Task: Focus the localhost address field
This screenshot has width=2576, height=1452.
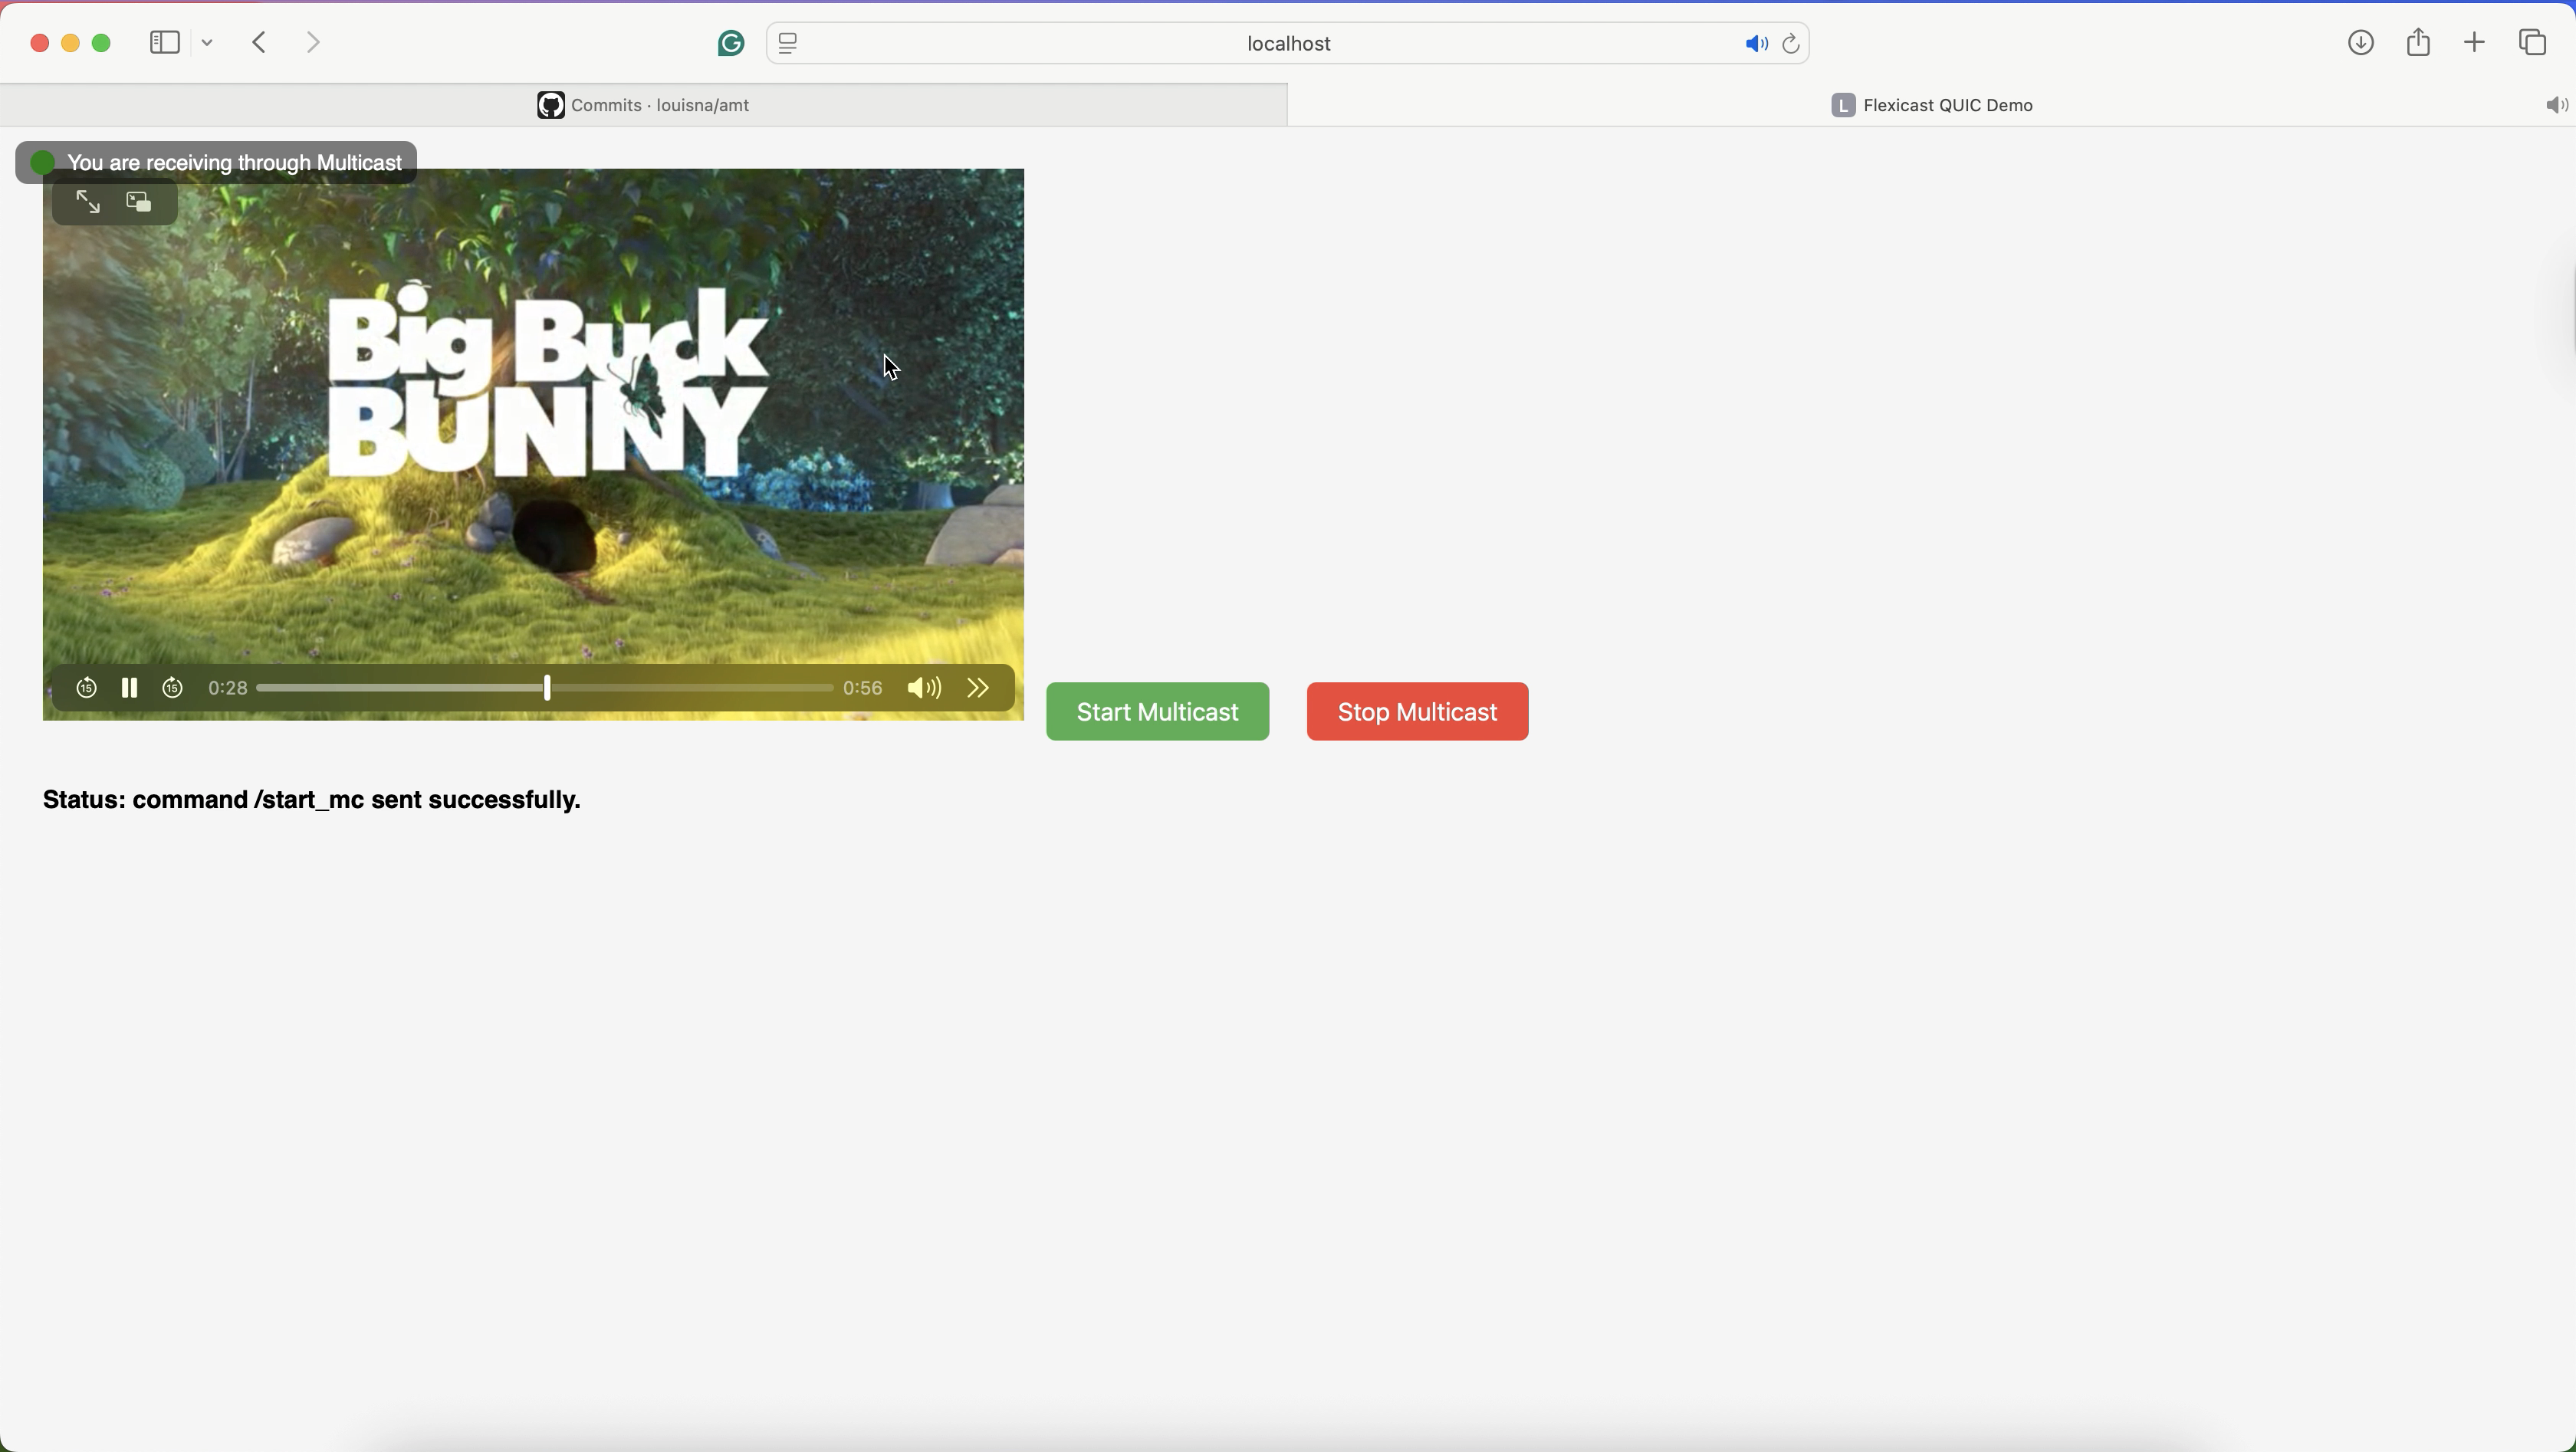Action: (x=1288, y=44)
